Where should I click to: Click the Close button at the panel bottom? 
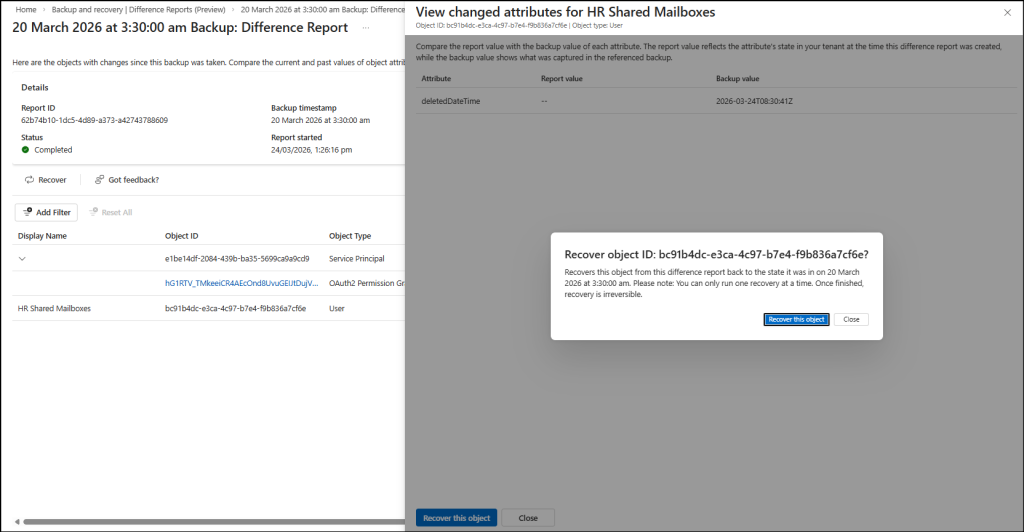[x=528, y=518]
